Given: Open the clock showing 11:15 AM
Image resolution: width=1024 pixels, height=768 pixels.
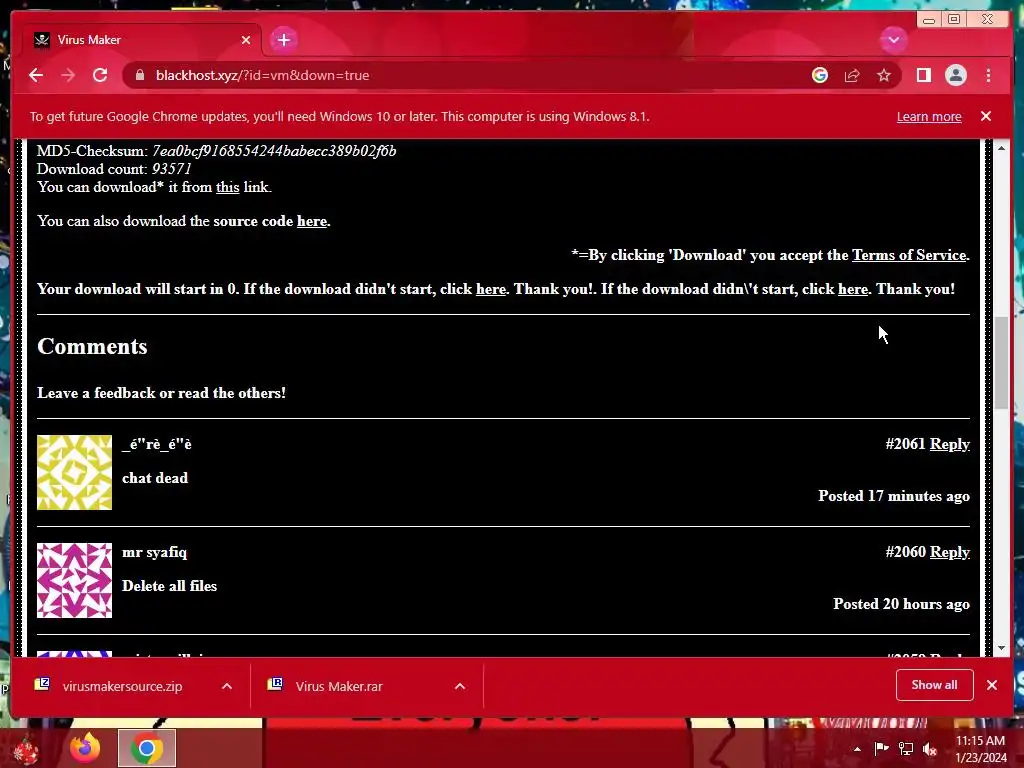Looking at the screenshot, I should (x=980, y=748).
